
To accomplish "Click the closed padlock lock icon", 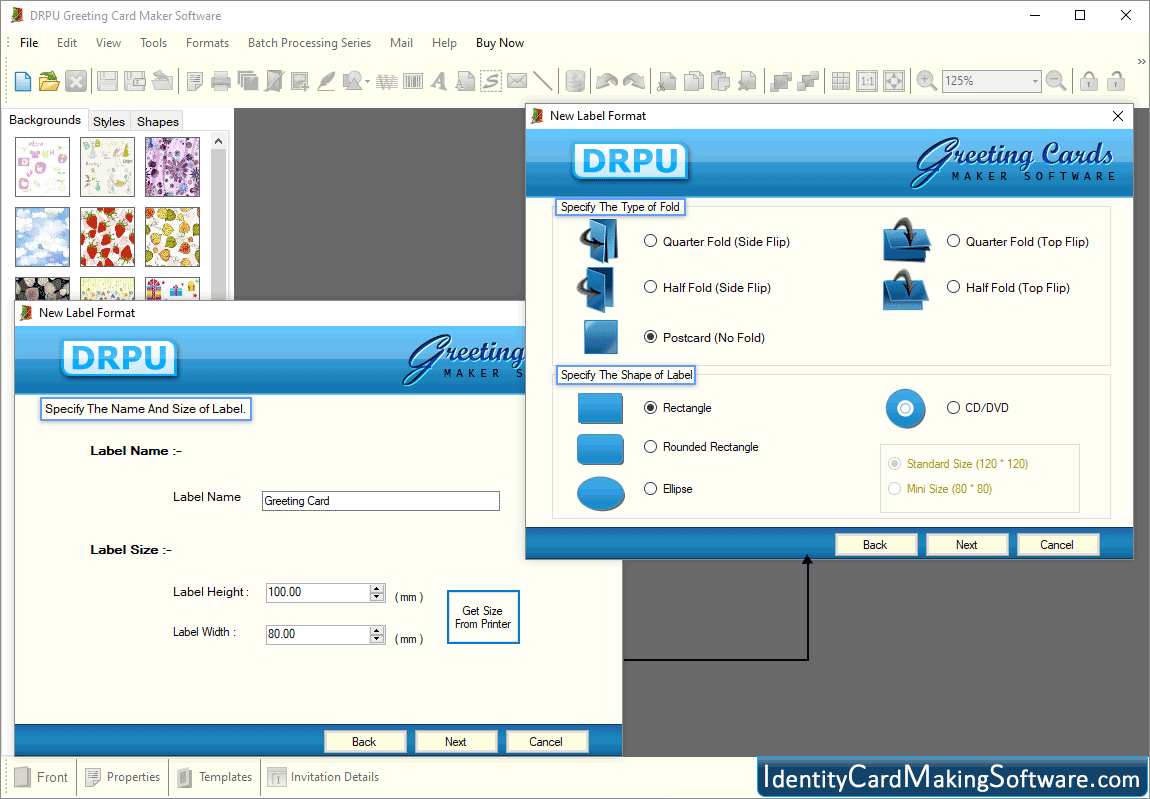I will click(x=1089, y=81).
